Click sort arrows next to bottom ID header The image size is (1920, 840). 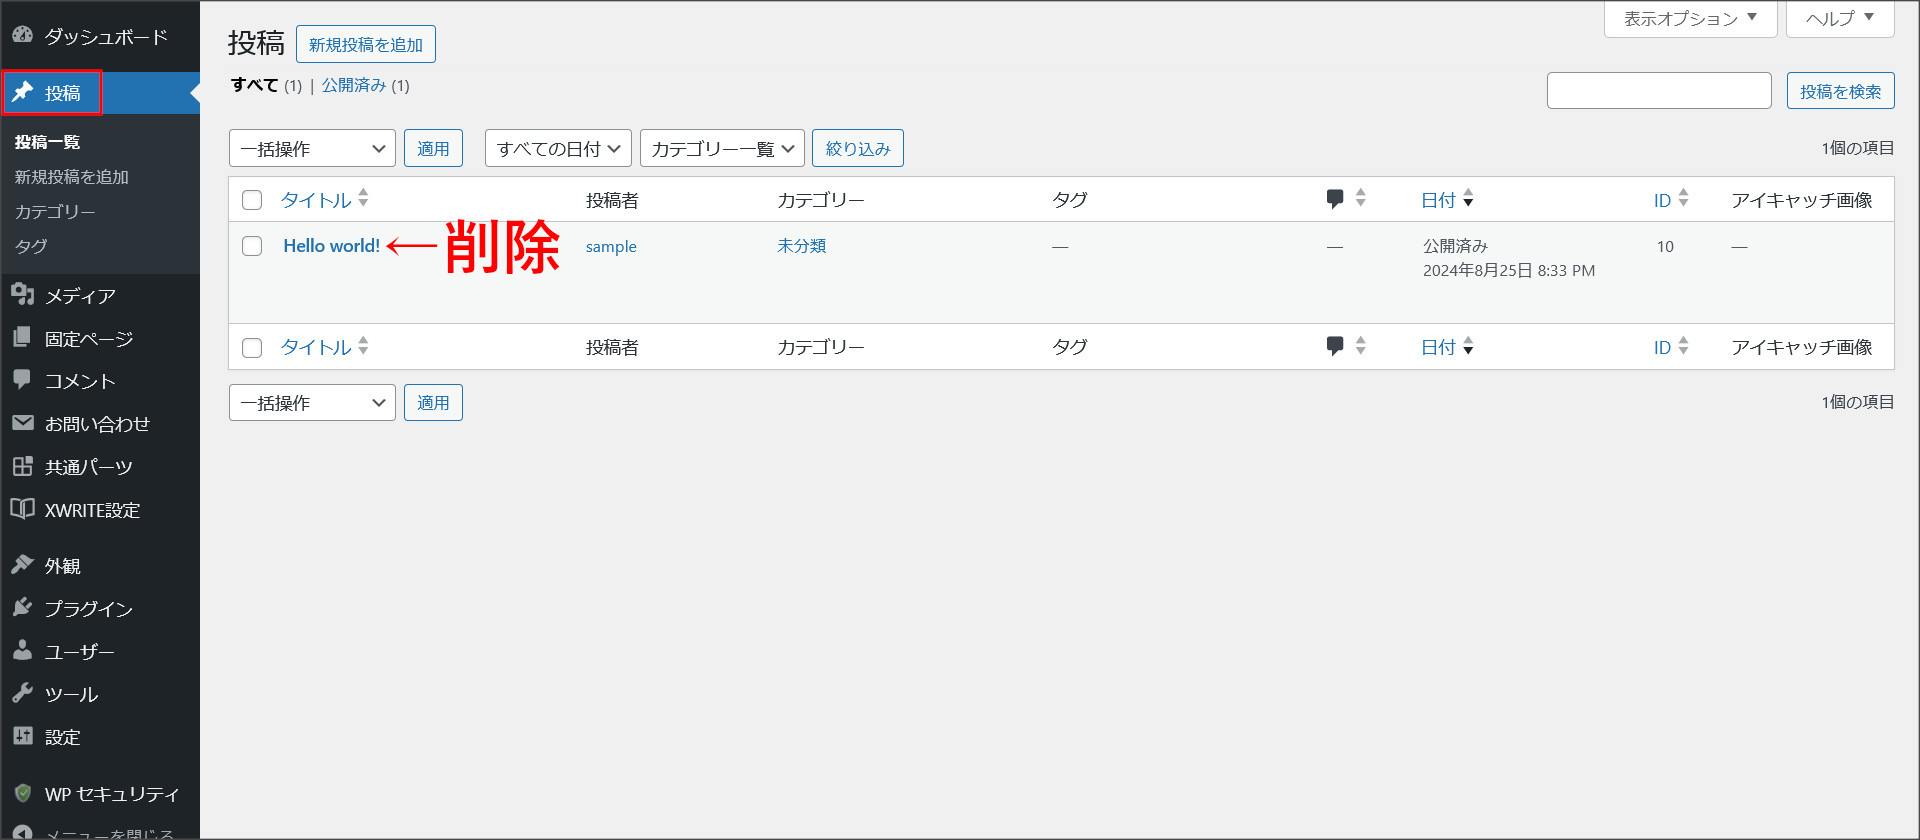tap(1683, 346)
